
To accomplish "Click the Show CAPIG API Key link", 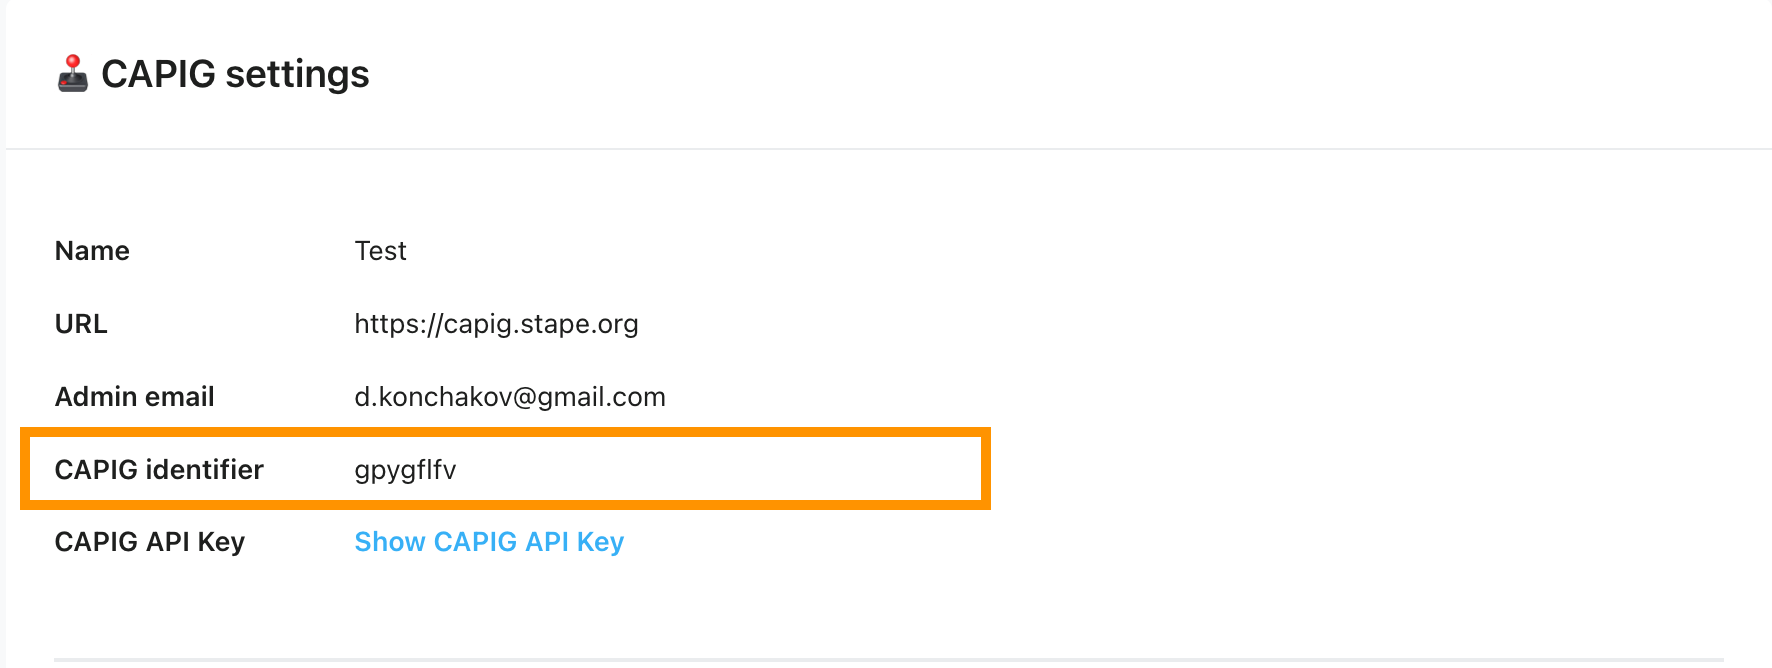I will click(489, 542).
